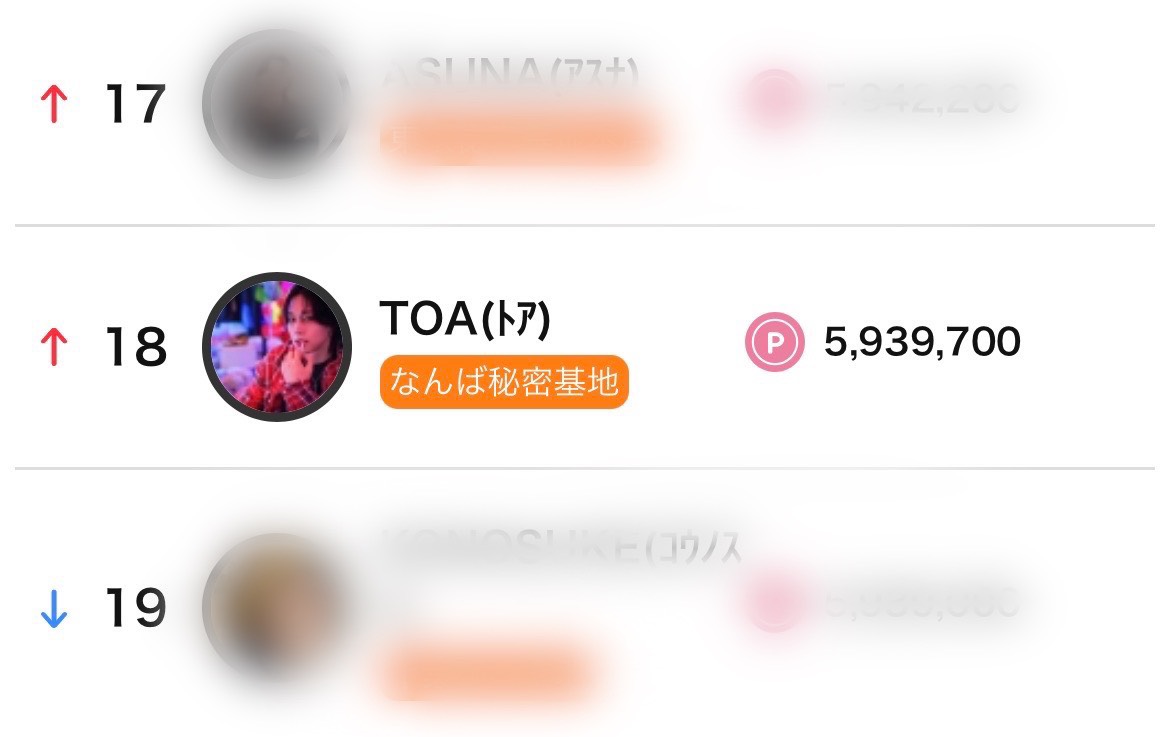The width and height of the screenshot is (1170, 737).
Task: Select the rank number 18
Action: tap(135, 347)
